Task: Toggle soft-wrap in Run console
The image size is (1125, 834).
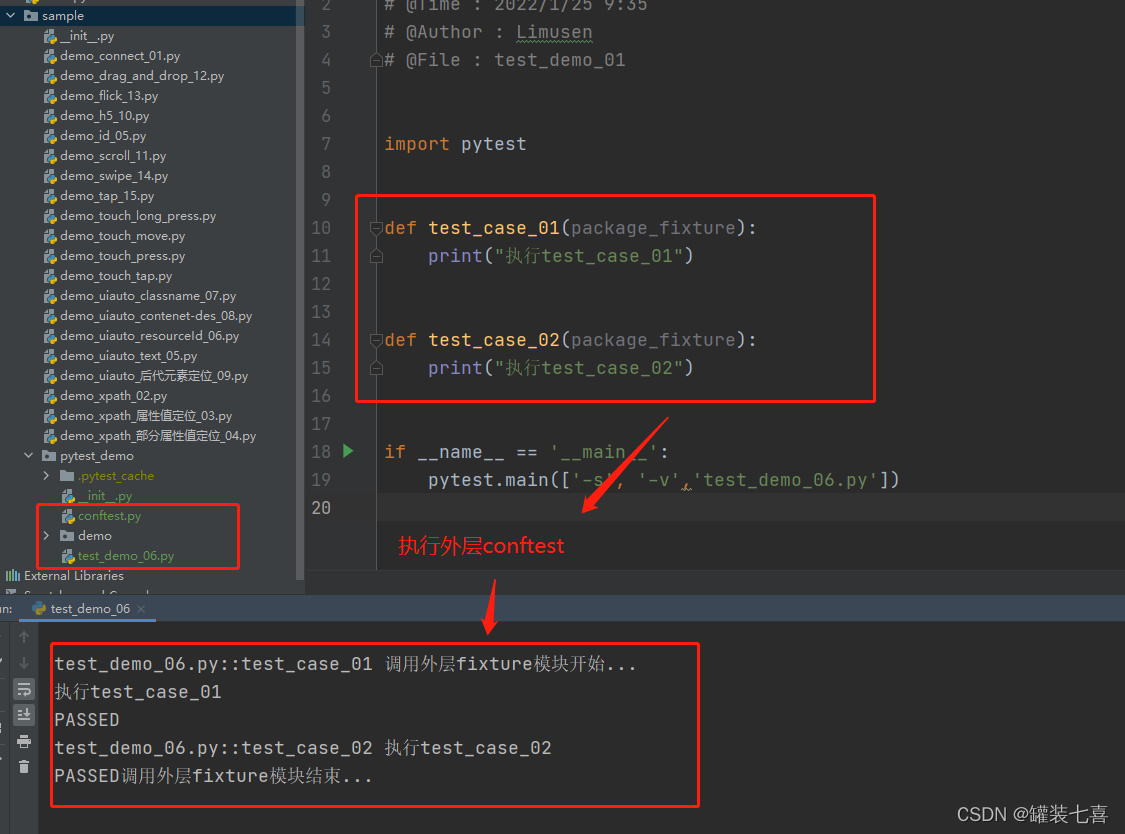Action: tap(24, 689)
